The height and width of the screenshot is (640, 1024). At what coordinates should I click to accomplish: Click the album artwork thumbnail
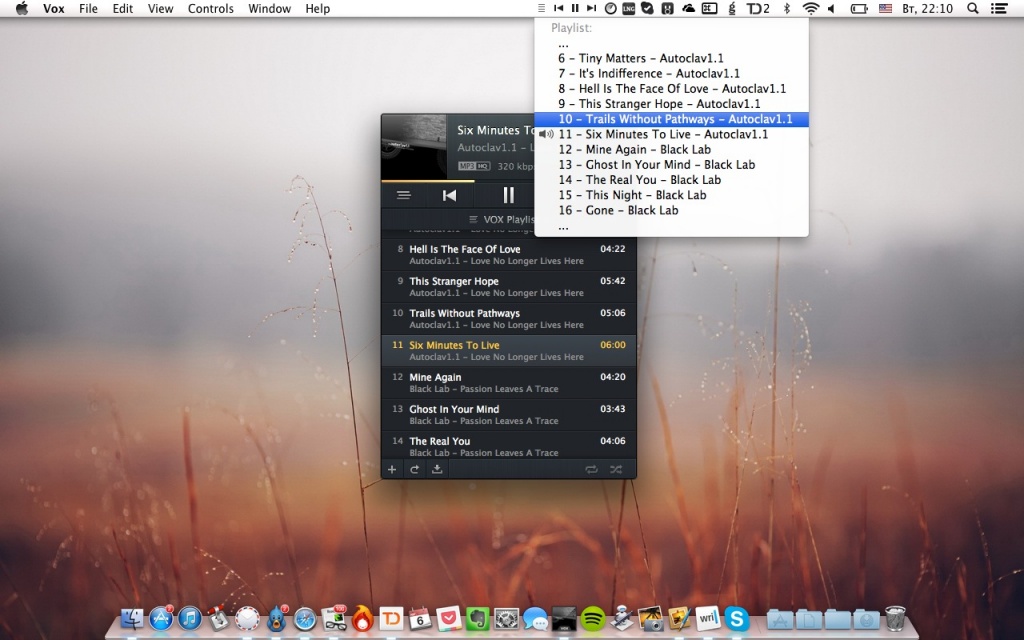point(413,146)
